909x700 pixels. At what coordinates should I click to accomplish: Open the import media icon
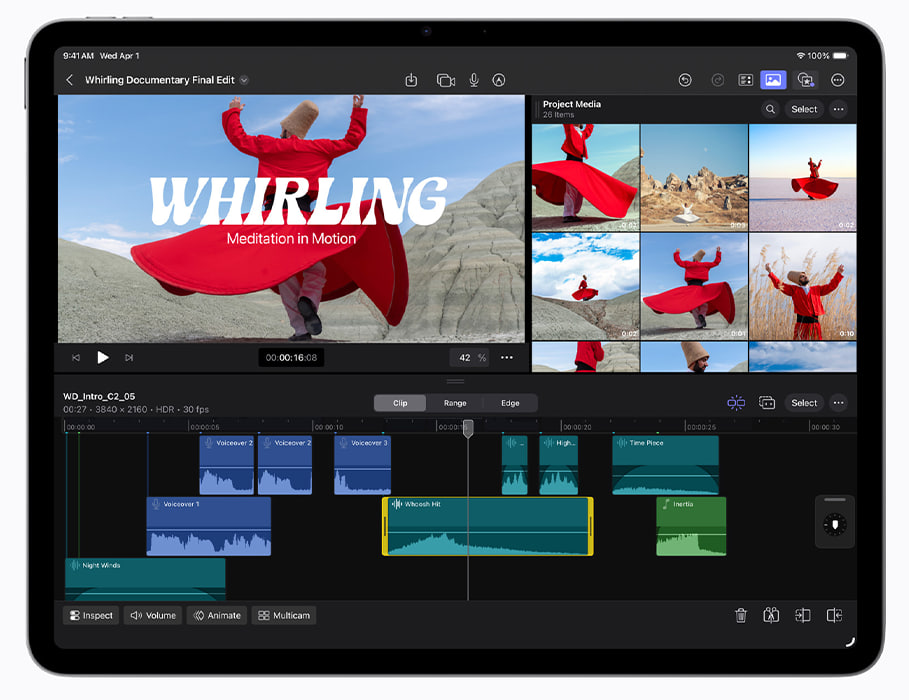(411, 80)
